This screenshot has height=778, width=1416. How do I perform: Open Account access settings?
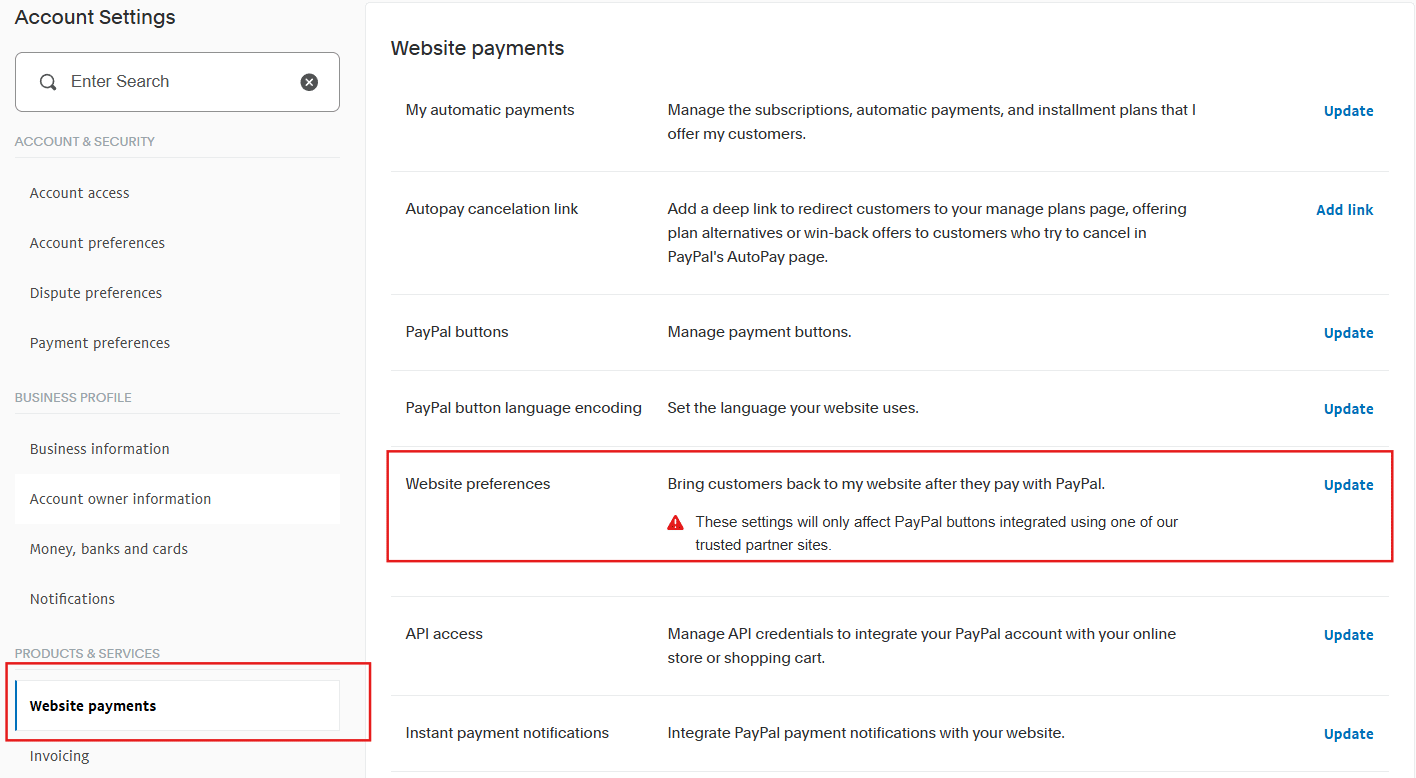point(80,193)
